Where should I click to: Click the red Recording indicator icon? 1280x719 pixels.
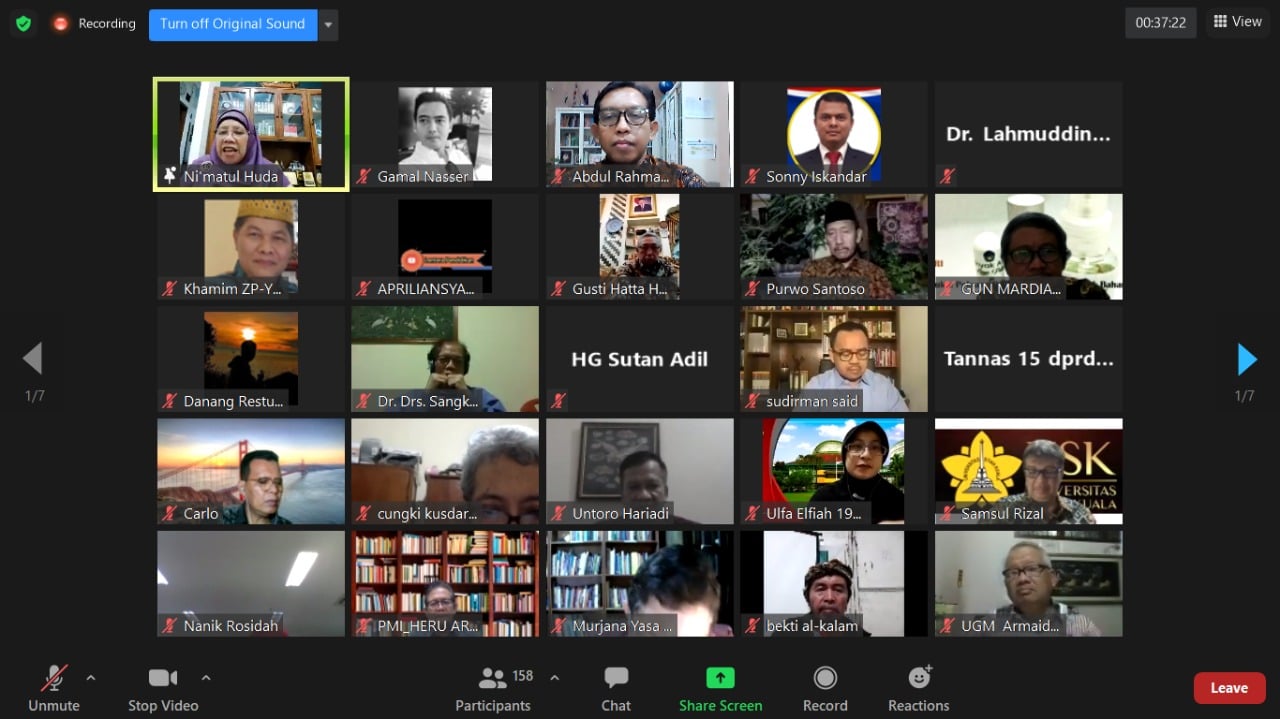(61, 23)
